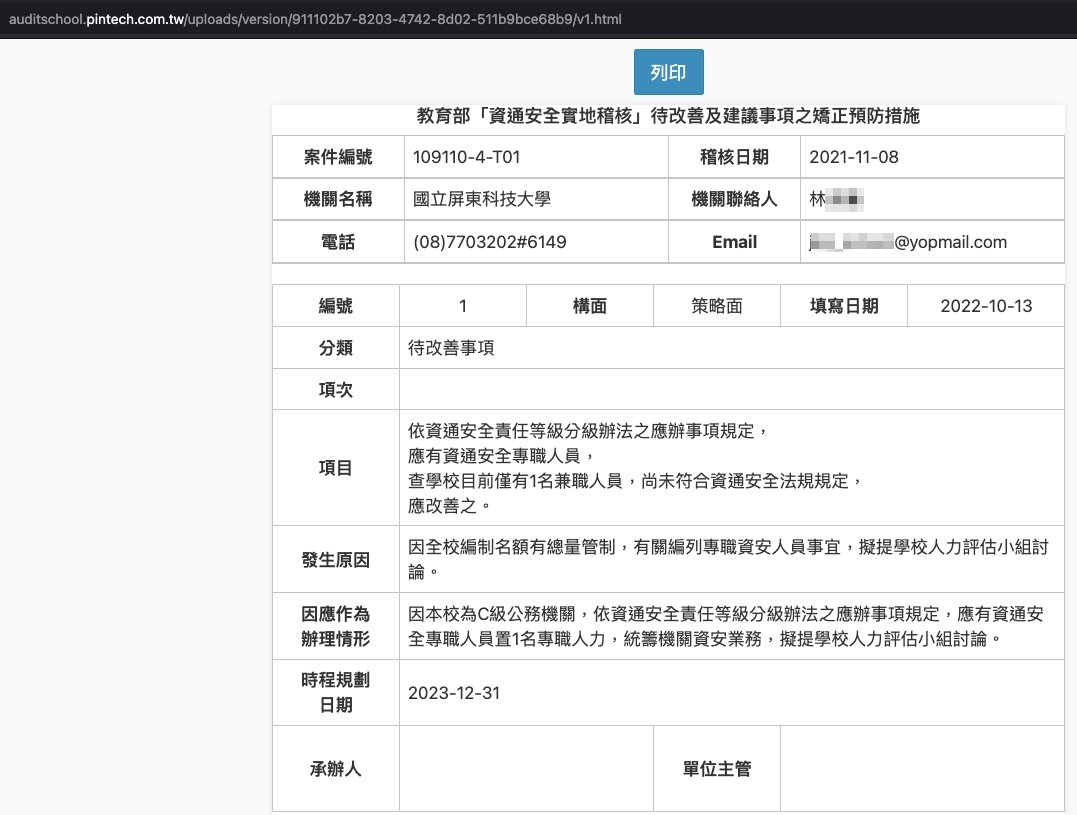Click the 因應作為辦理情形 label
This screenshot has width=1077, height=815.
click(336, 626)
